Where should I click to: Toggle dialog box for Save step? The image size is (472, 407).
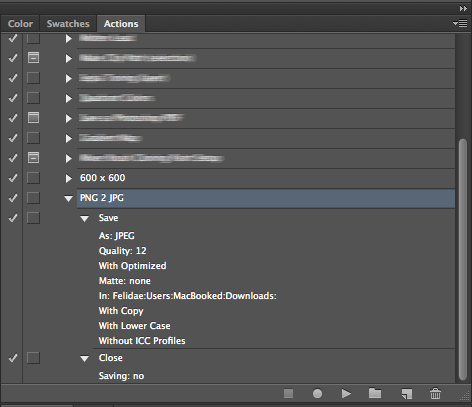pos(33,218)
